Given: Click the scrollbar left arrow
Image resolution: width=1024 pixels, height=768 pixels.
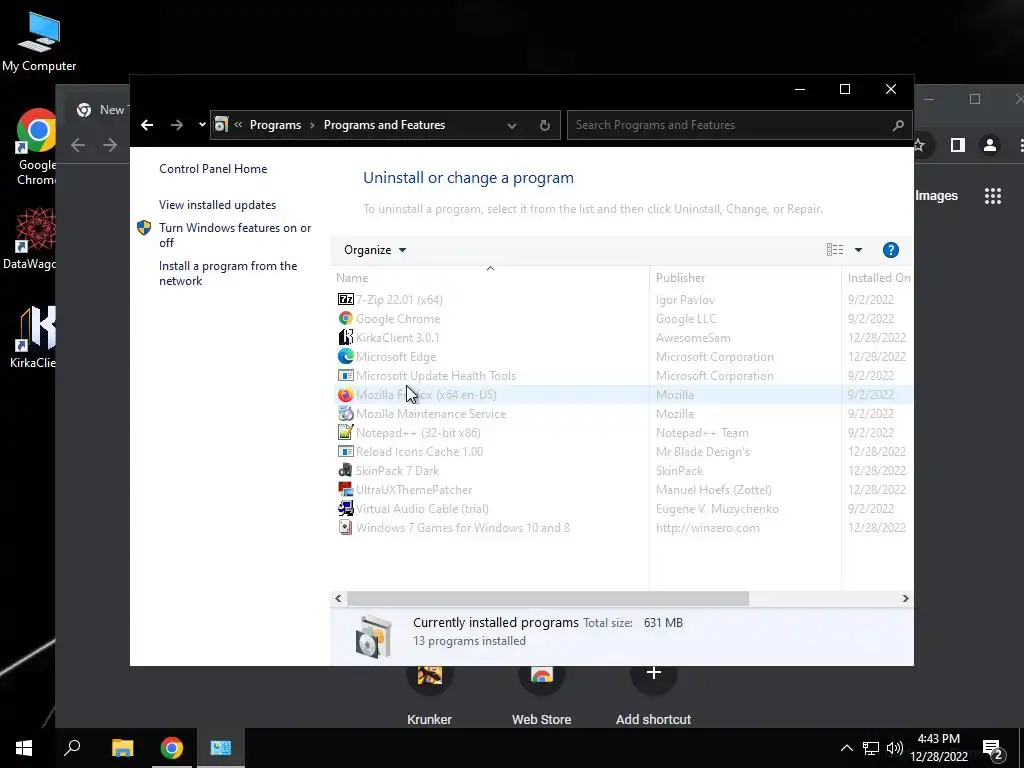Looking at the screenshot, I should coord(338,598).
